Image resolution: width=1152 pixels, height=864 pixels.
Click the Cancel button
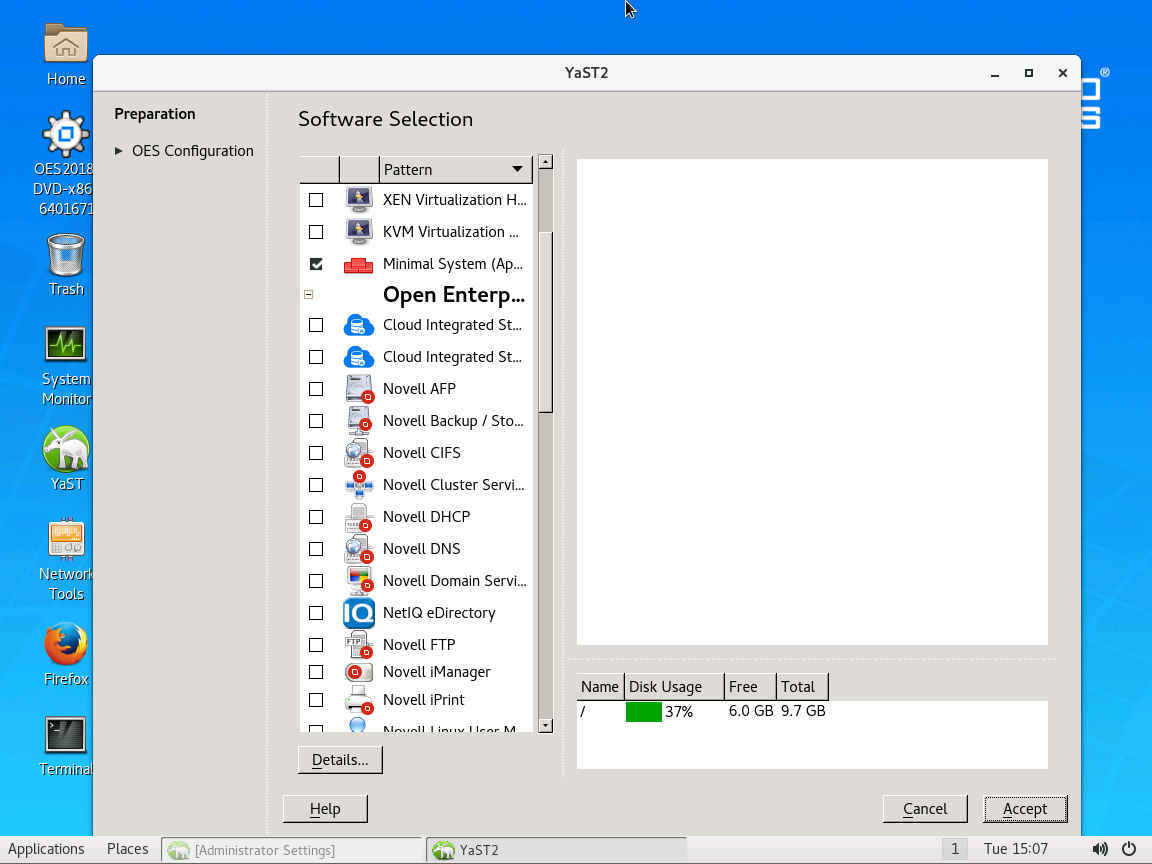tap(924, 809)
